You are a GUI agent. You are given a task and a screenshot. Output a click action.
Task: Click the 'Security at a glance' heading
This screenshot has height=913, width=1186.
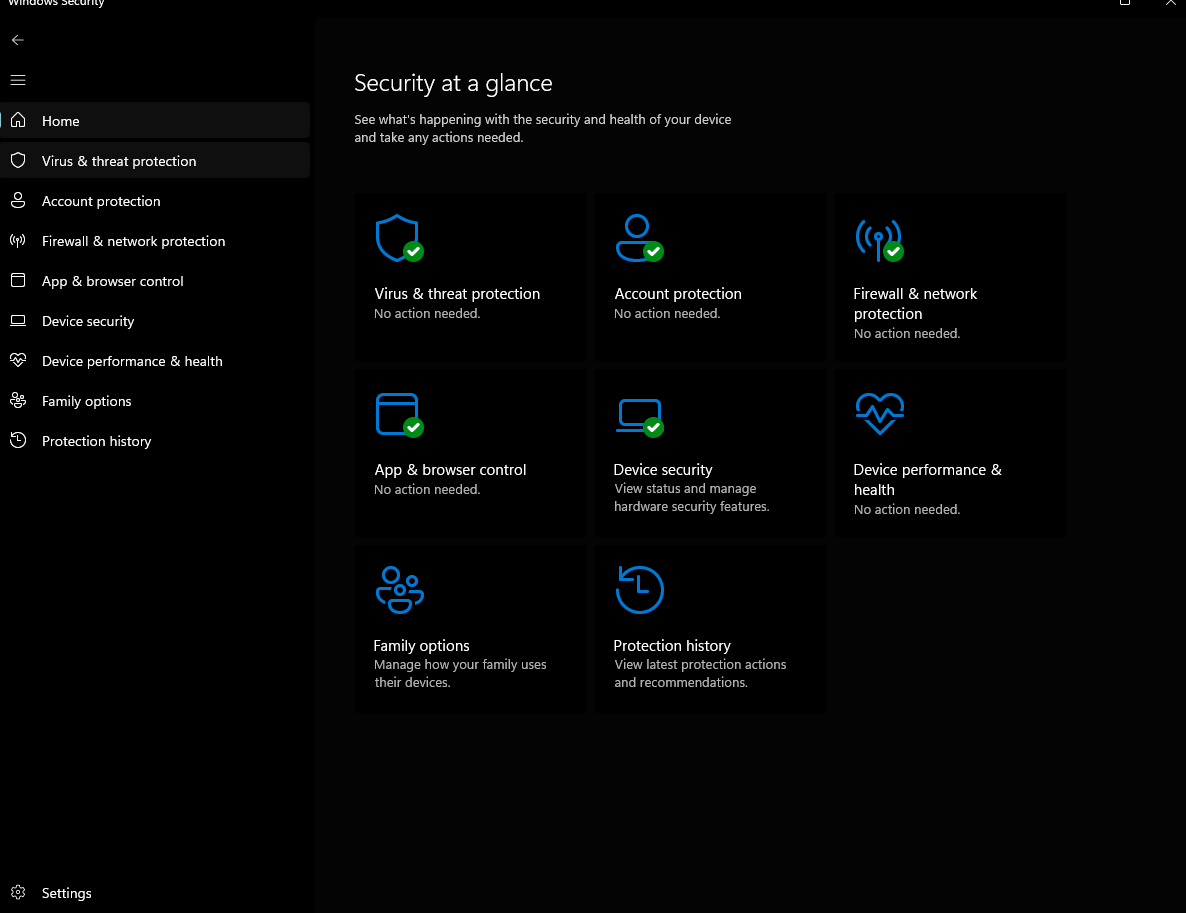453,82
